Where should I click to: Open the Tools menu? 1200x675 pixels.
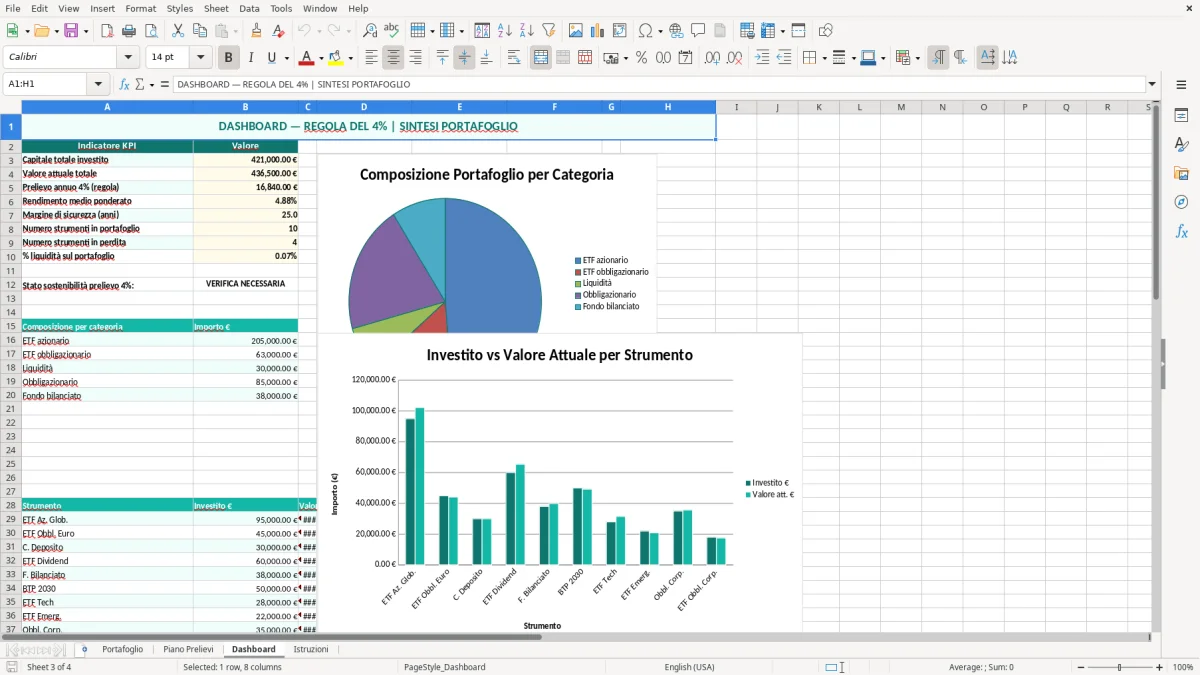(281, 8)
